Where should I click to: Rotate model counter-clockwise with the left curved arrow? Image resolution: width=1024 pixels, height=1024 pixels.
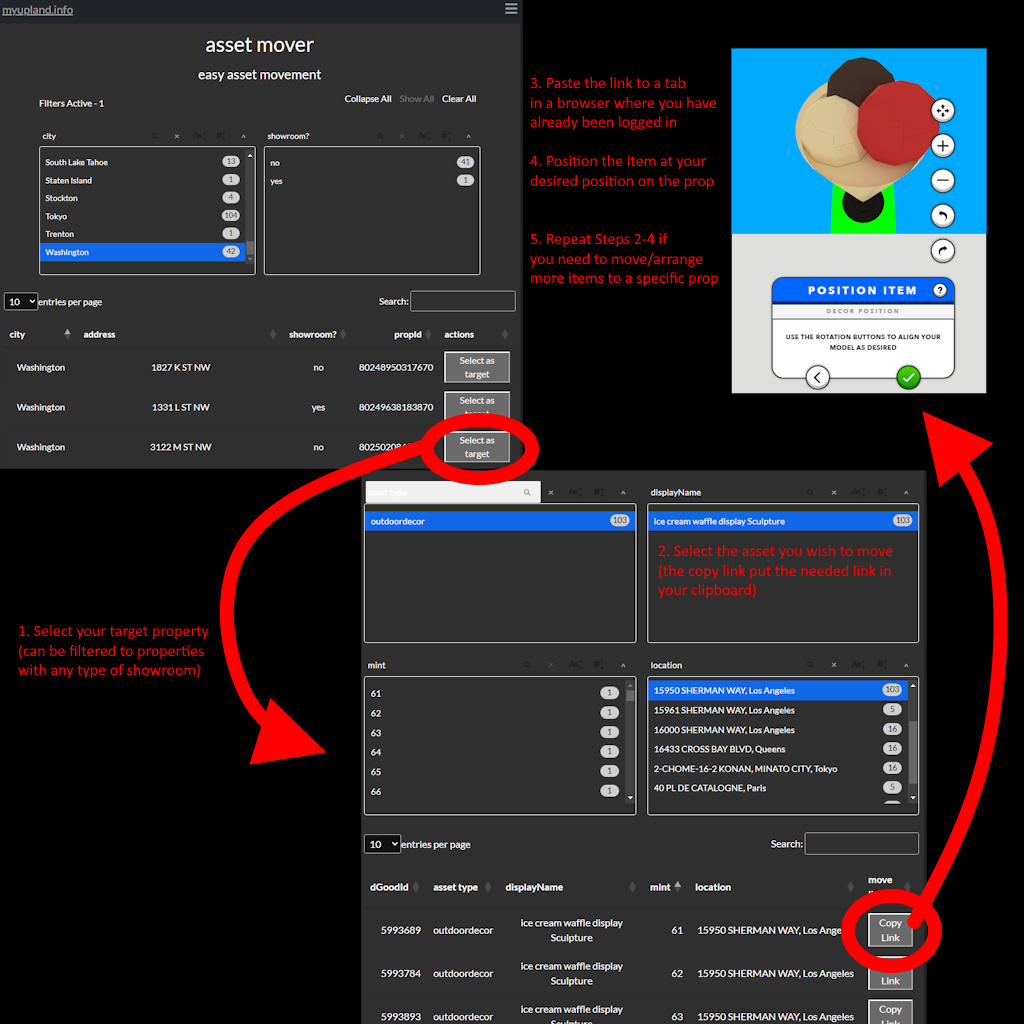pyautogui.click(x=942, y=215)
